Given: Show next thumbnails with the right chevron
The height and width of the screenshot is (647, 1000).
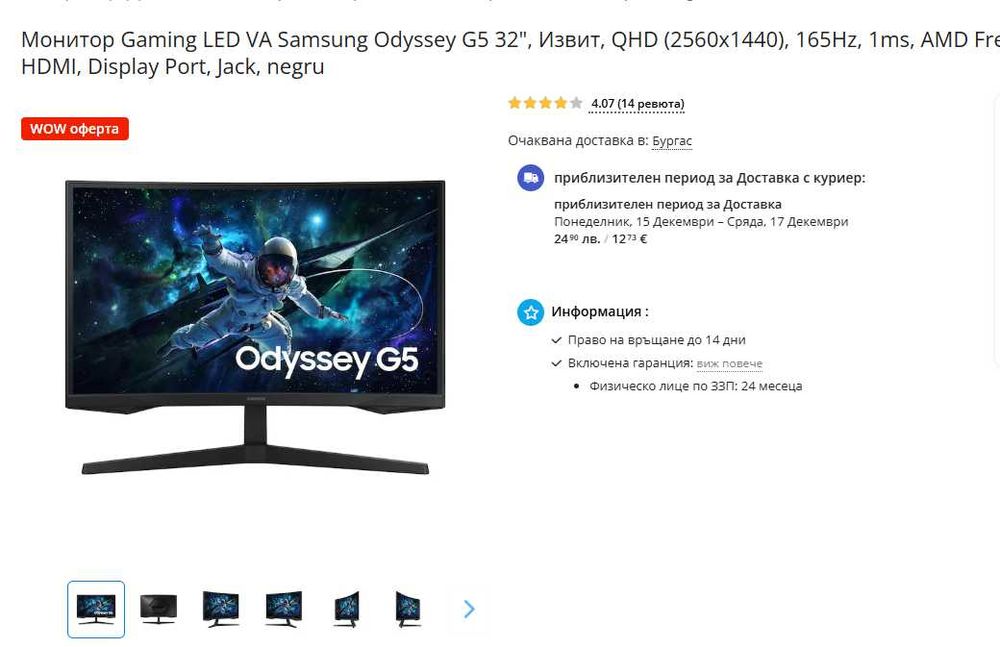Looking at the screenshot, I should 469,609.
